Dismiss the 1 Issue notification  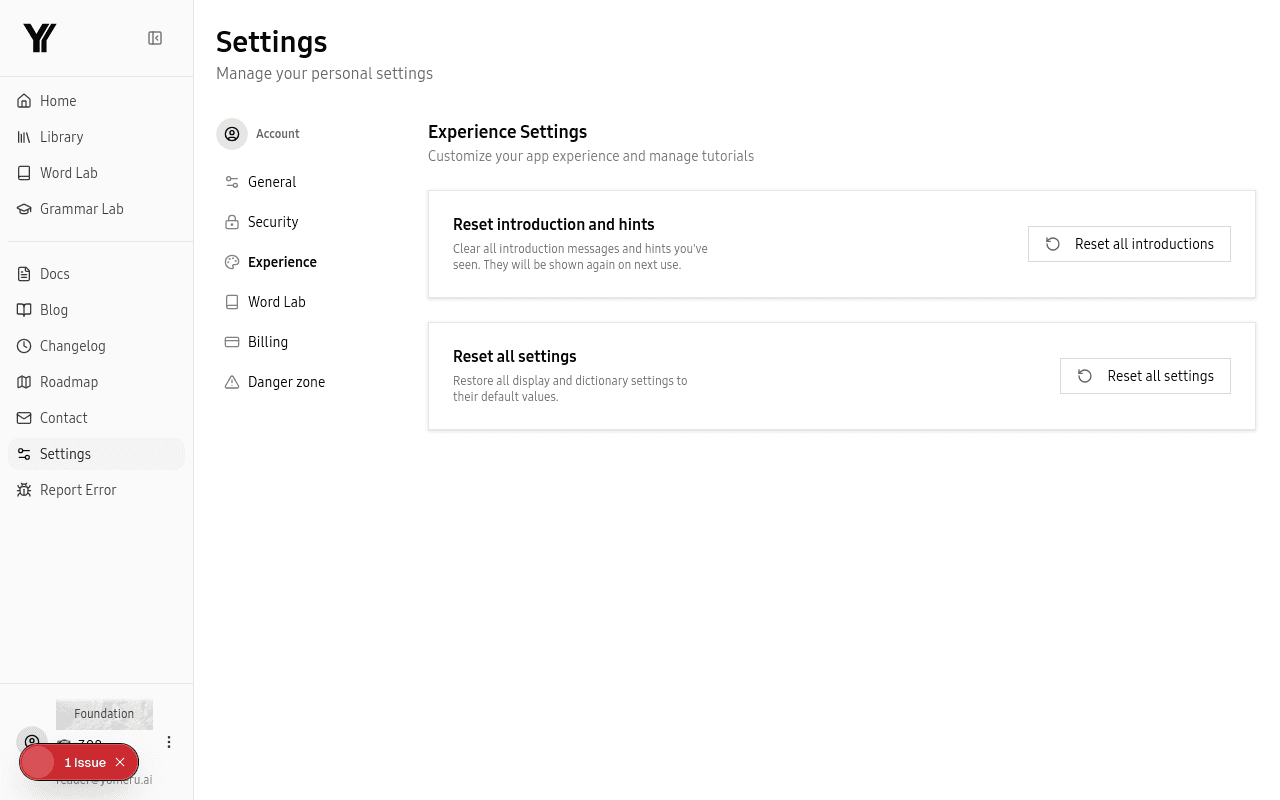[120, 762]
